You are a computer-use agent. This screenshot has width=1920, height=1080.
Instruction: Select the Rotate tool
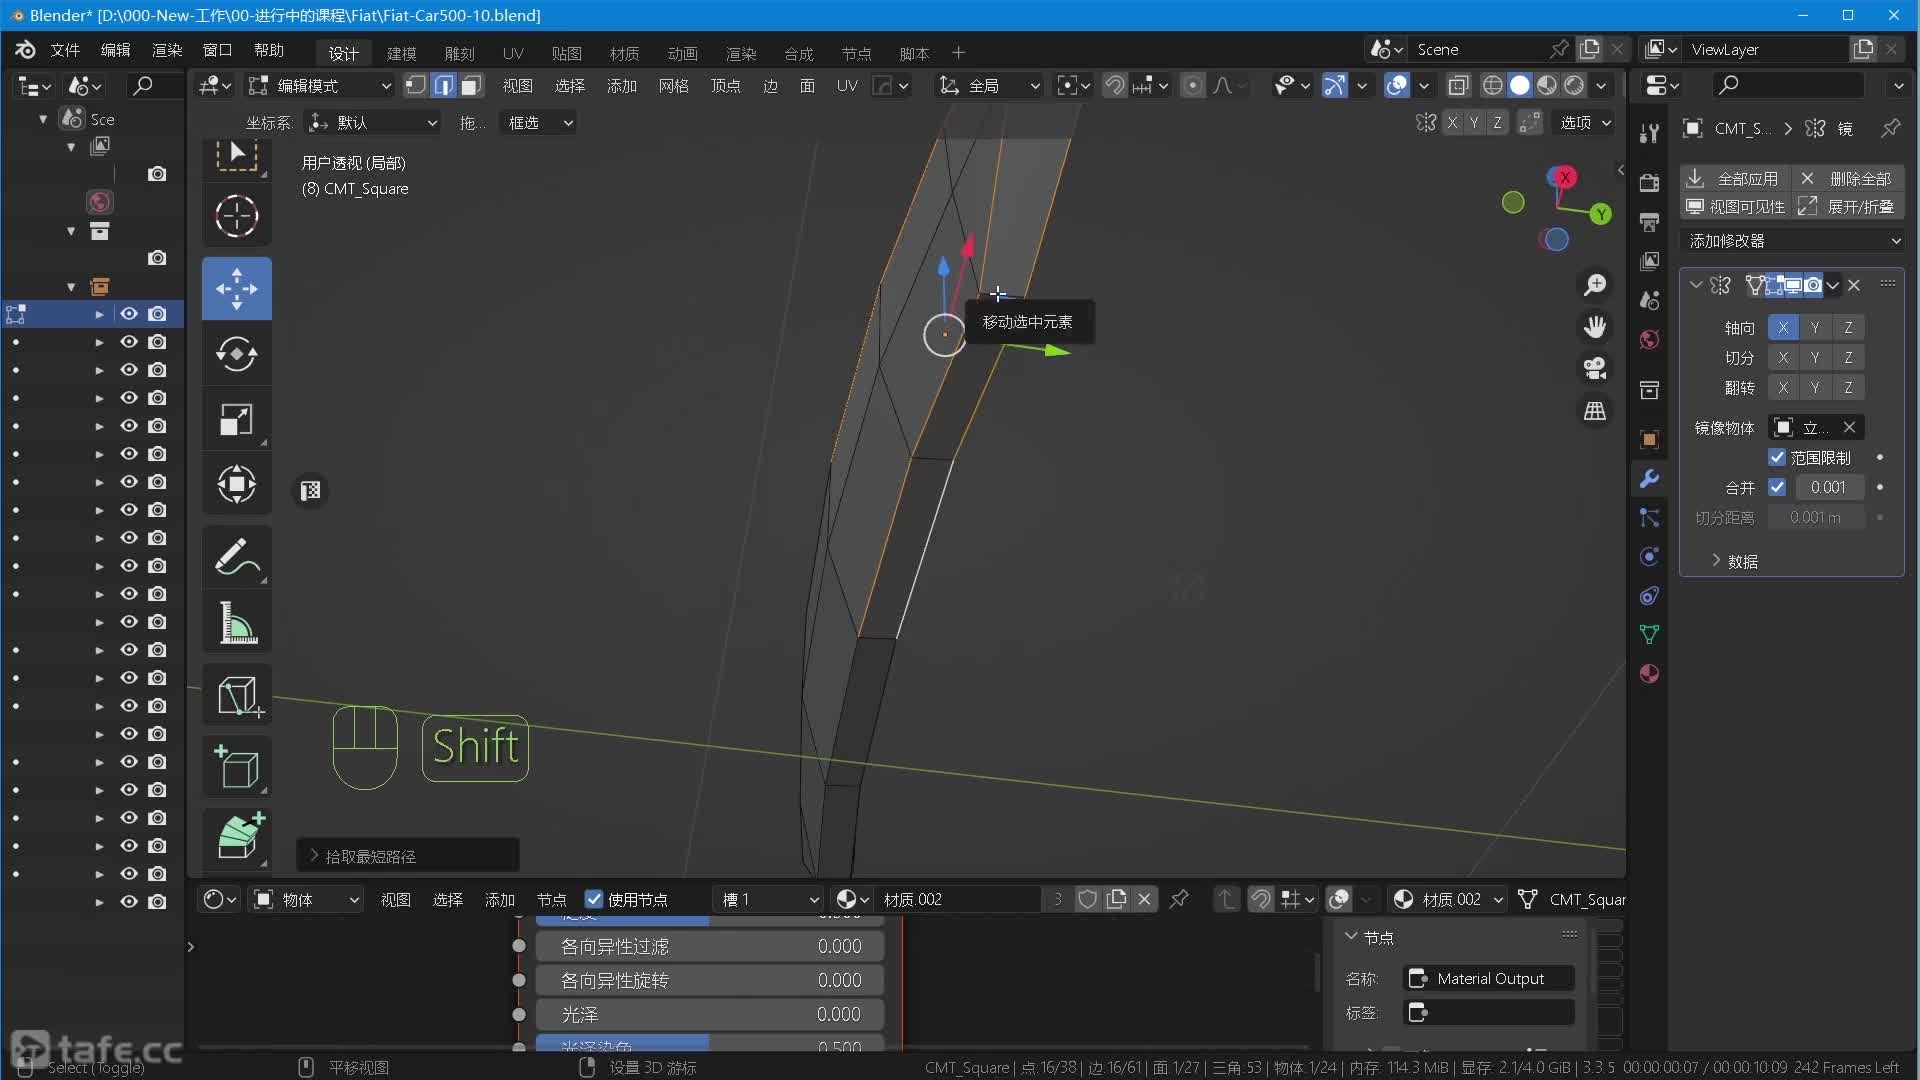point(237,354)
